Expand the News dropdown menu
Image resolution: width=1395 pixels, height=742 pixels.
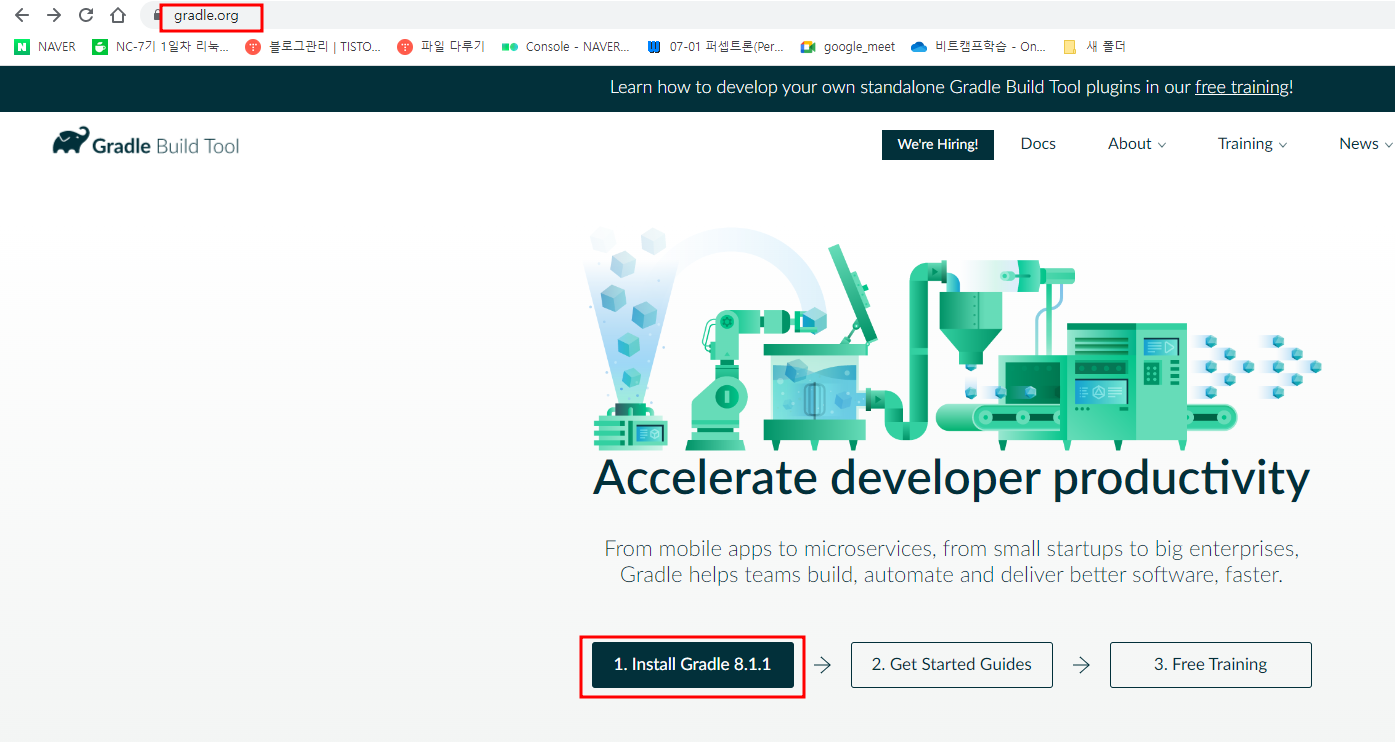[1365, 144]
